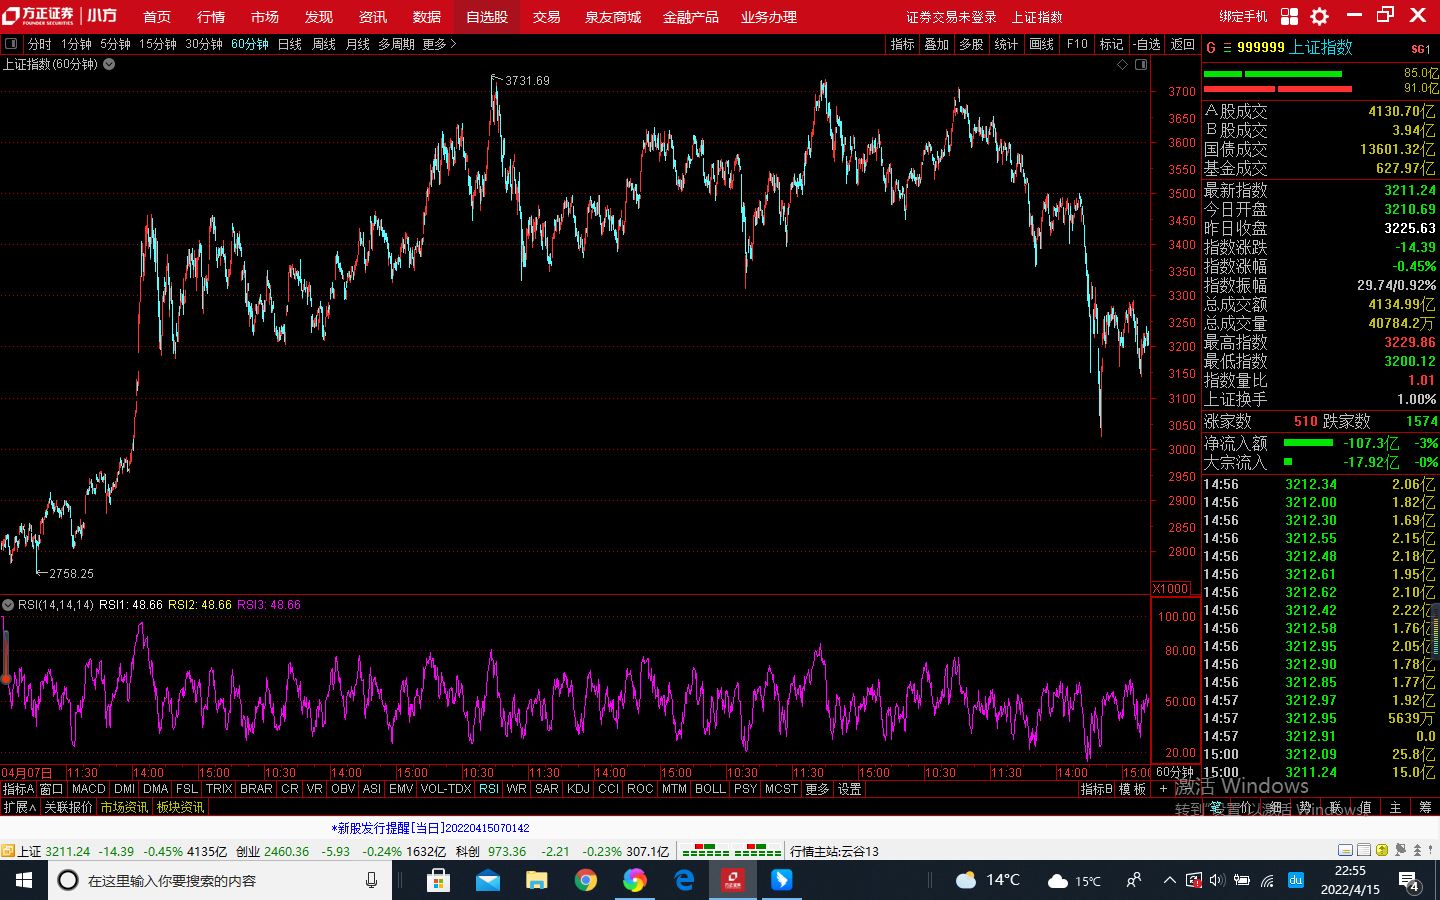Click the G icon beside the stock code
The height and width of the screenshot is (900, 1440).
tap(1211, 48)
